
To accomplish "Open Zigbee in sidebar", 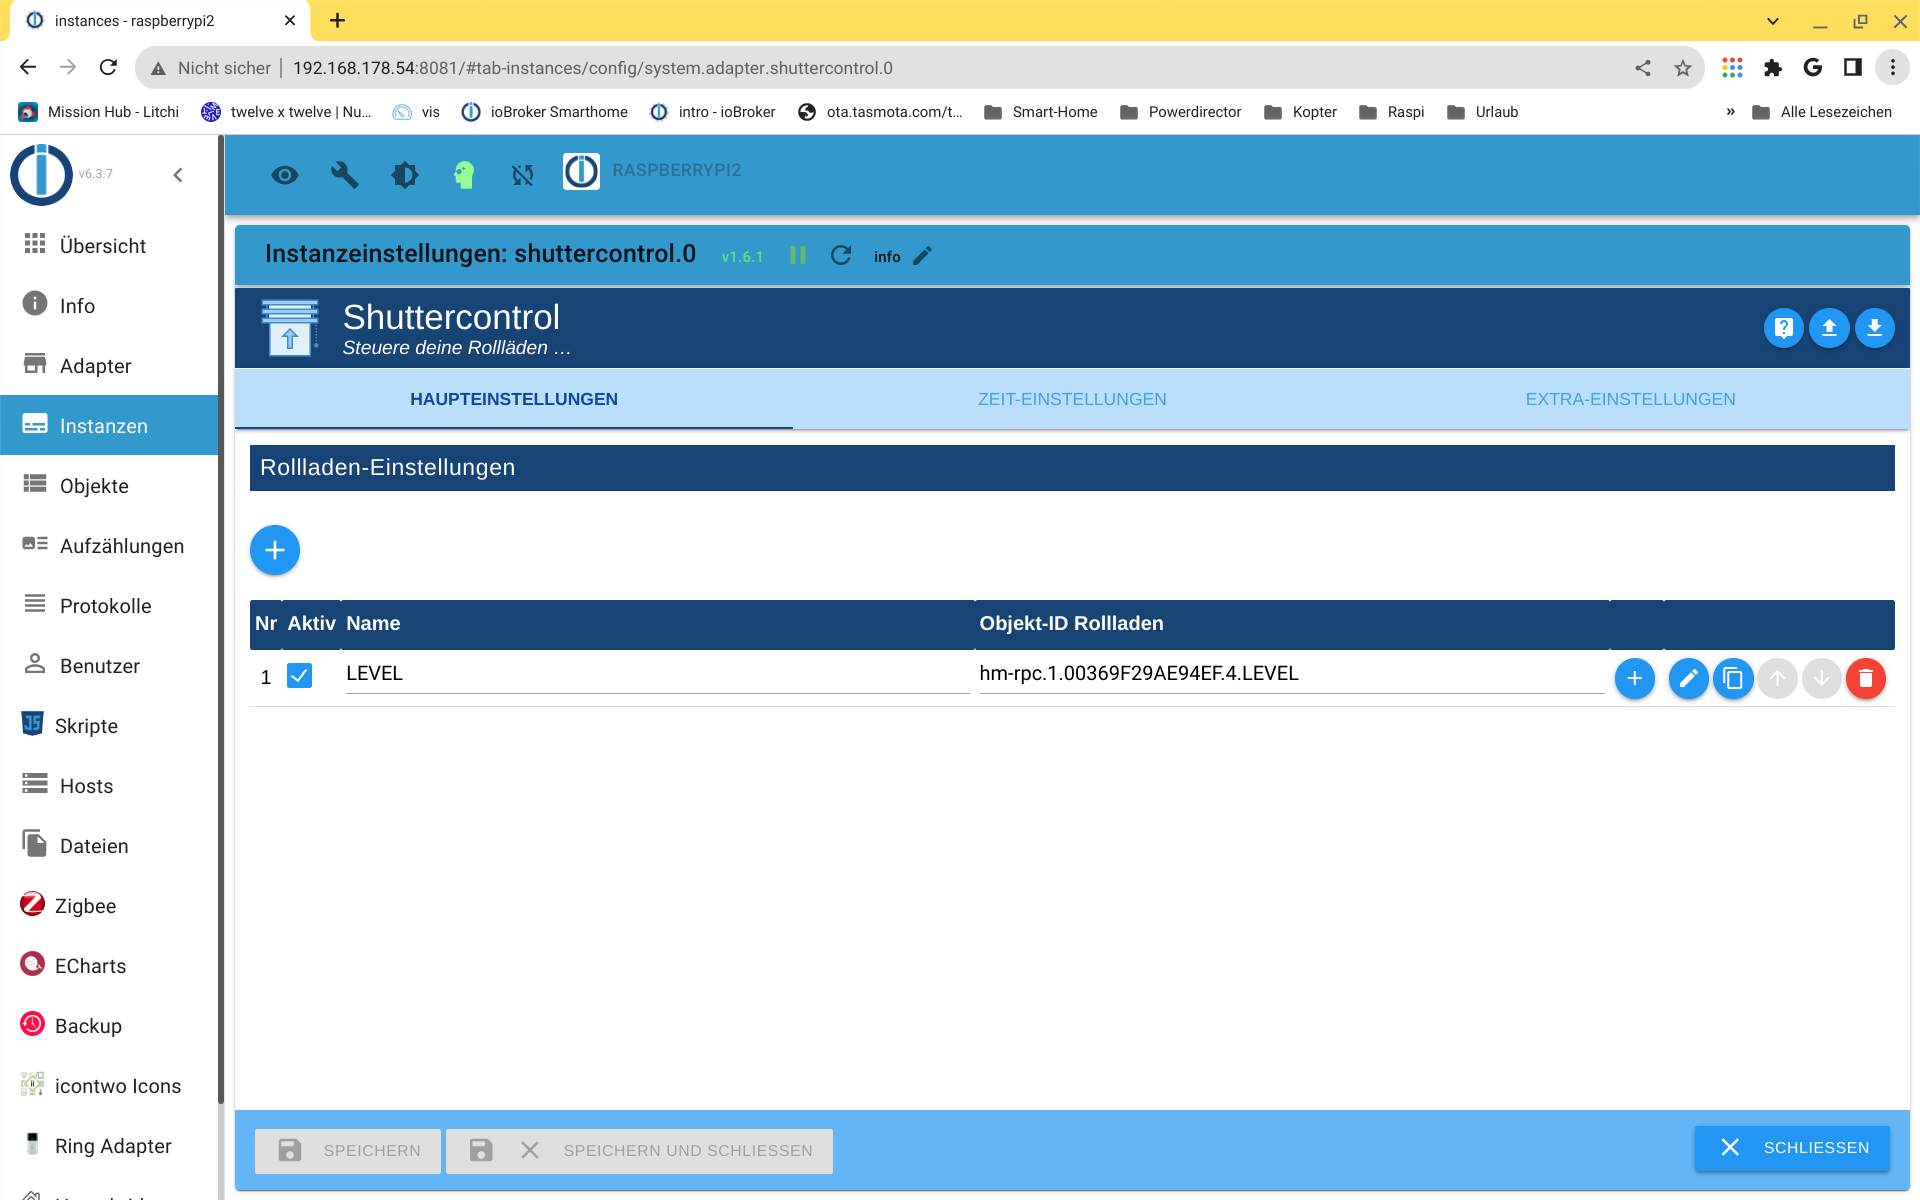I will pos(109,906).
